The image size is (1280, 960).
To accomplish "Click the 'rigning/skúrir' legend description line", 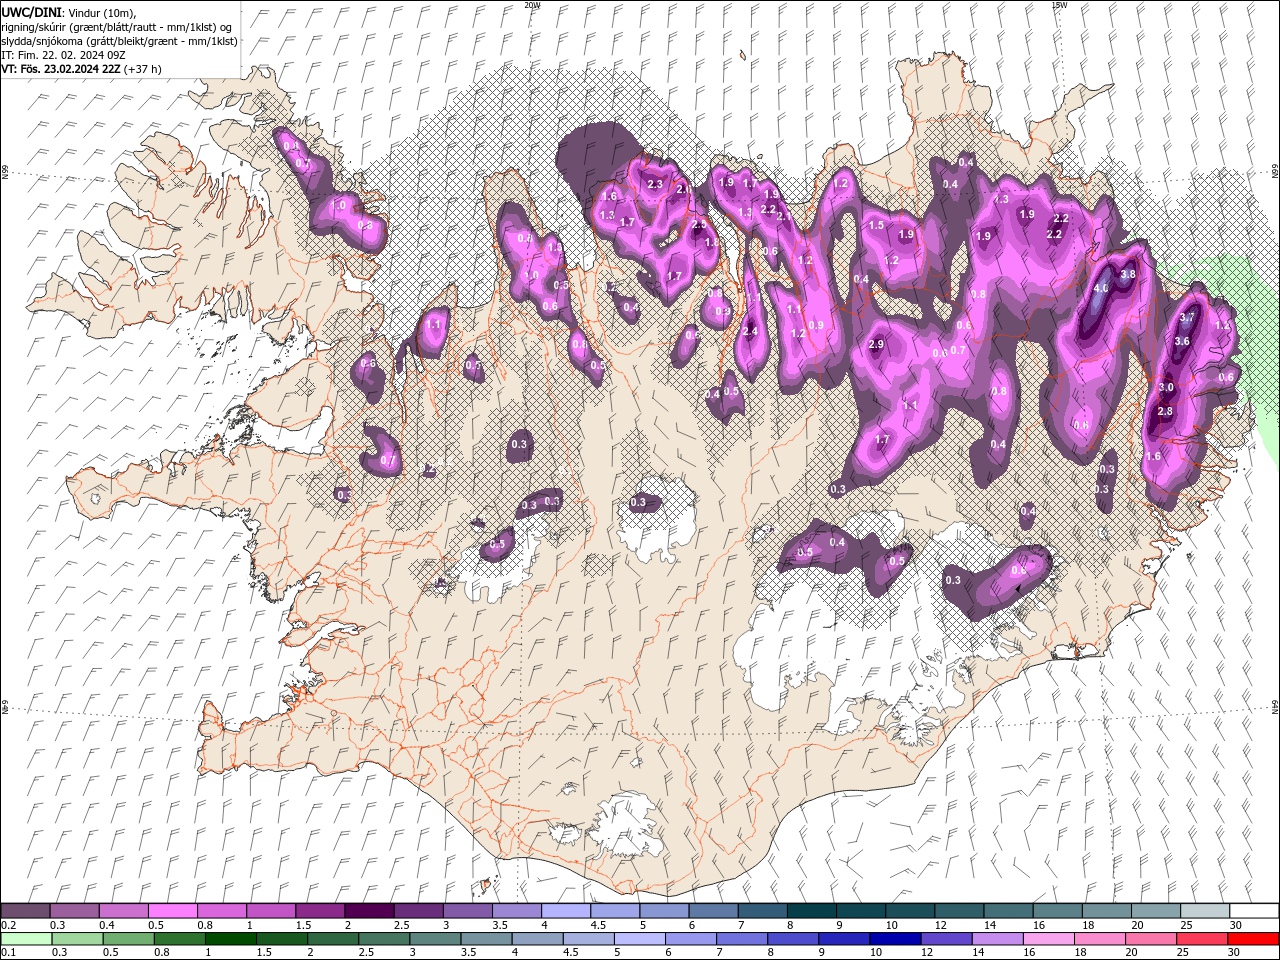I will click(117, 27).
